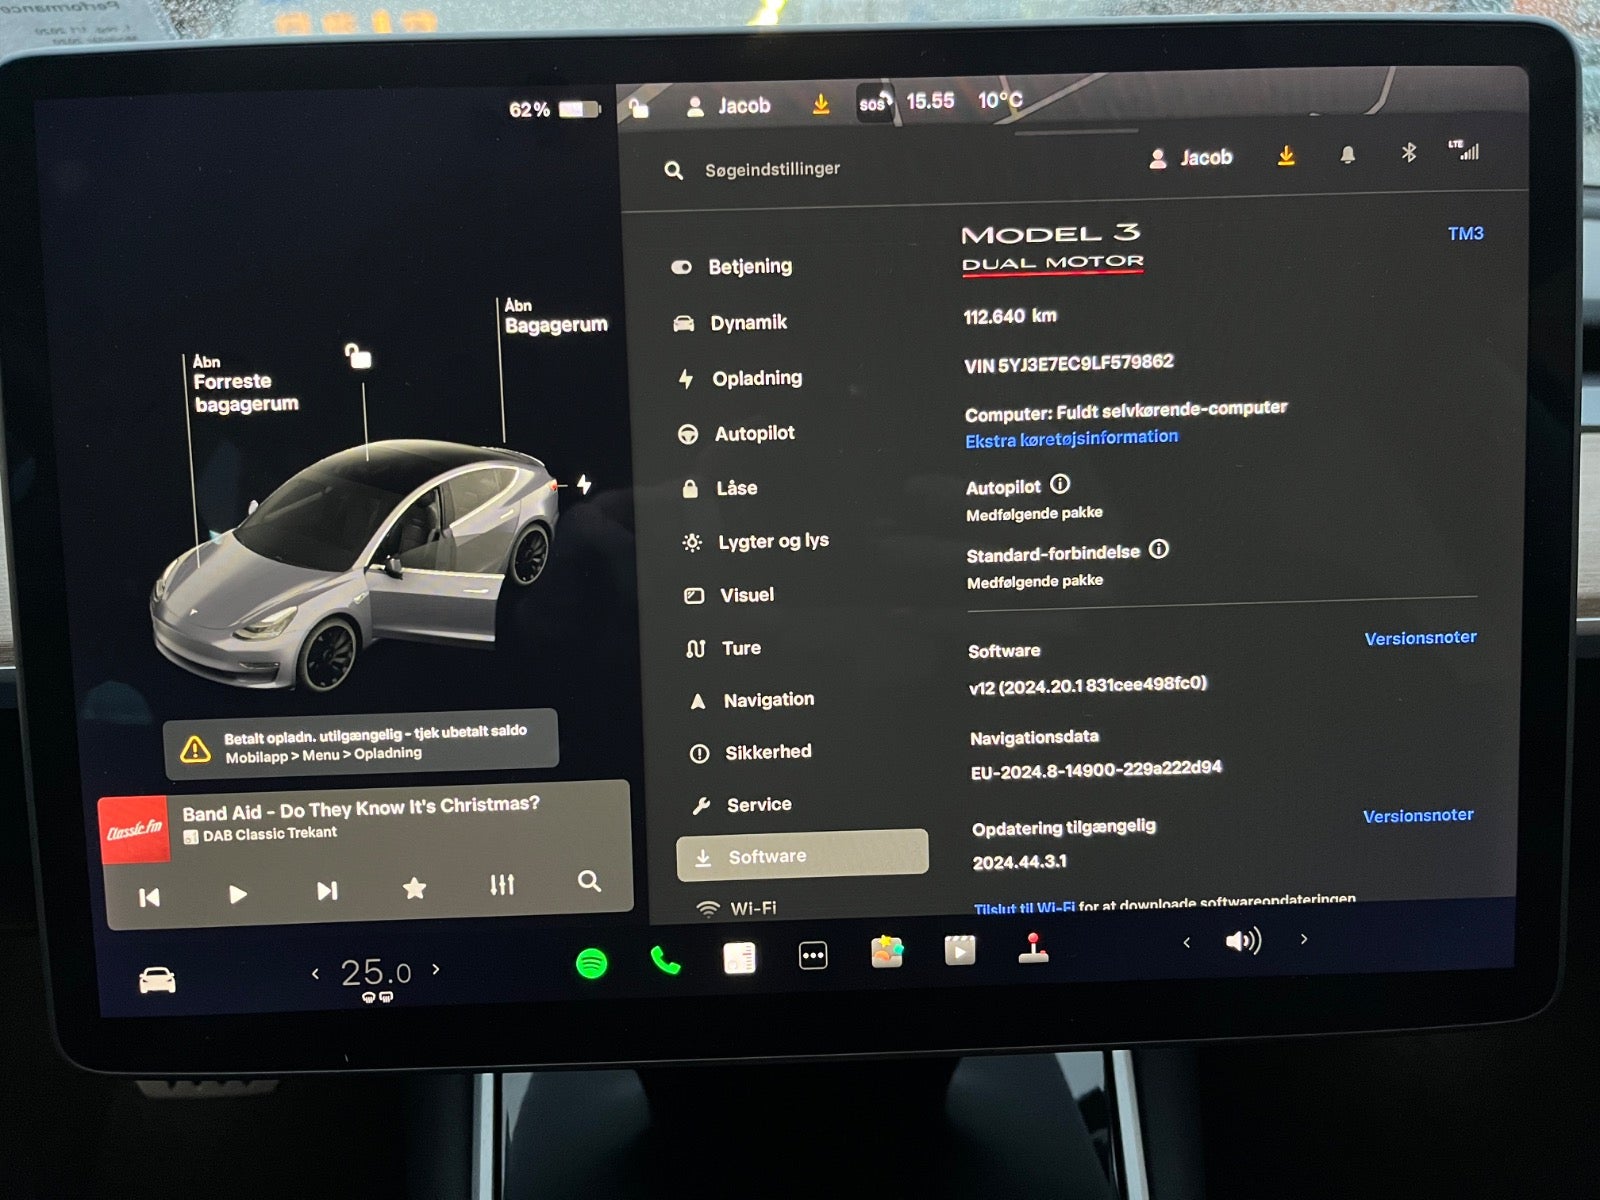Toggle the car door lock icon above car
1600x1200 pixels.
[358, 355]
